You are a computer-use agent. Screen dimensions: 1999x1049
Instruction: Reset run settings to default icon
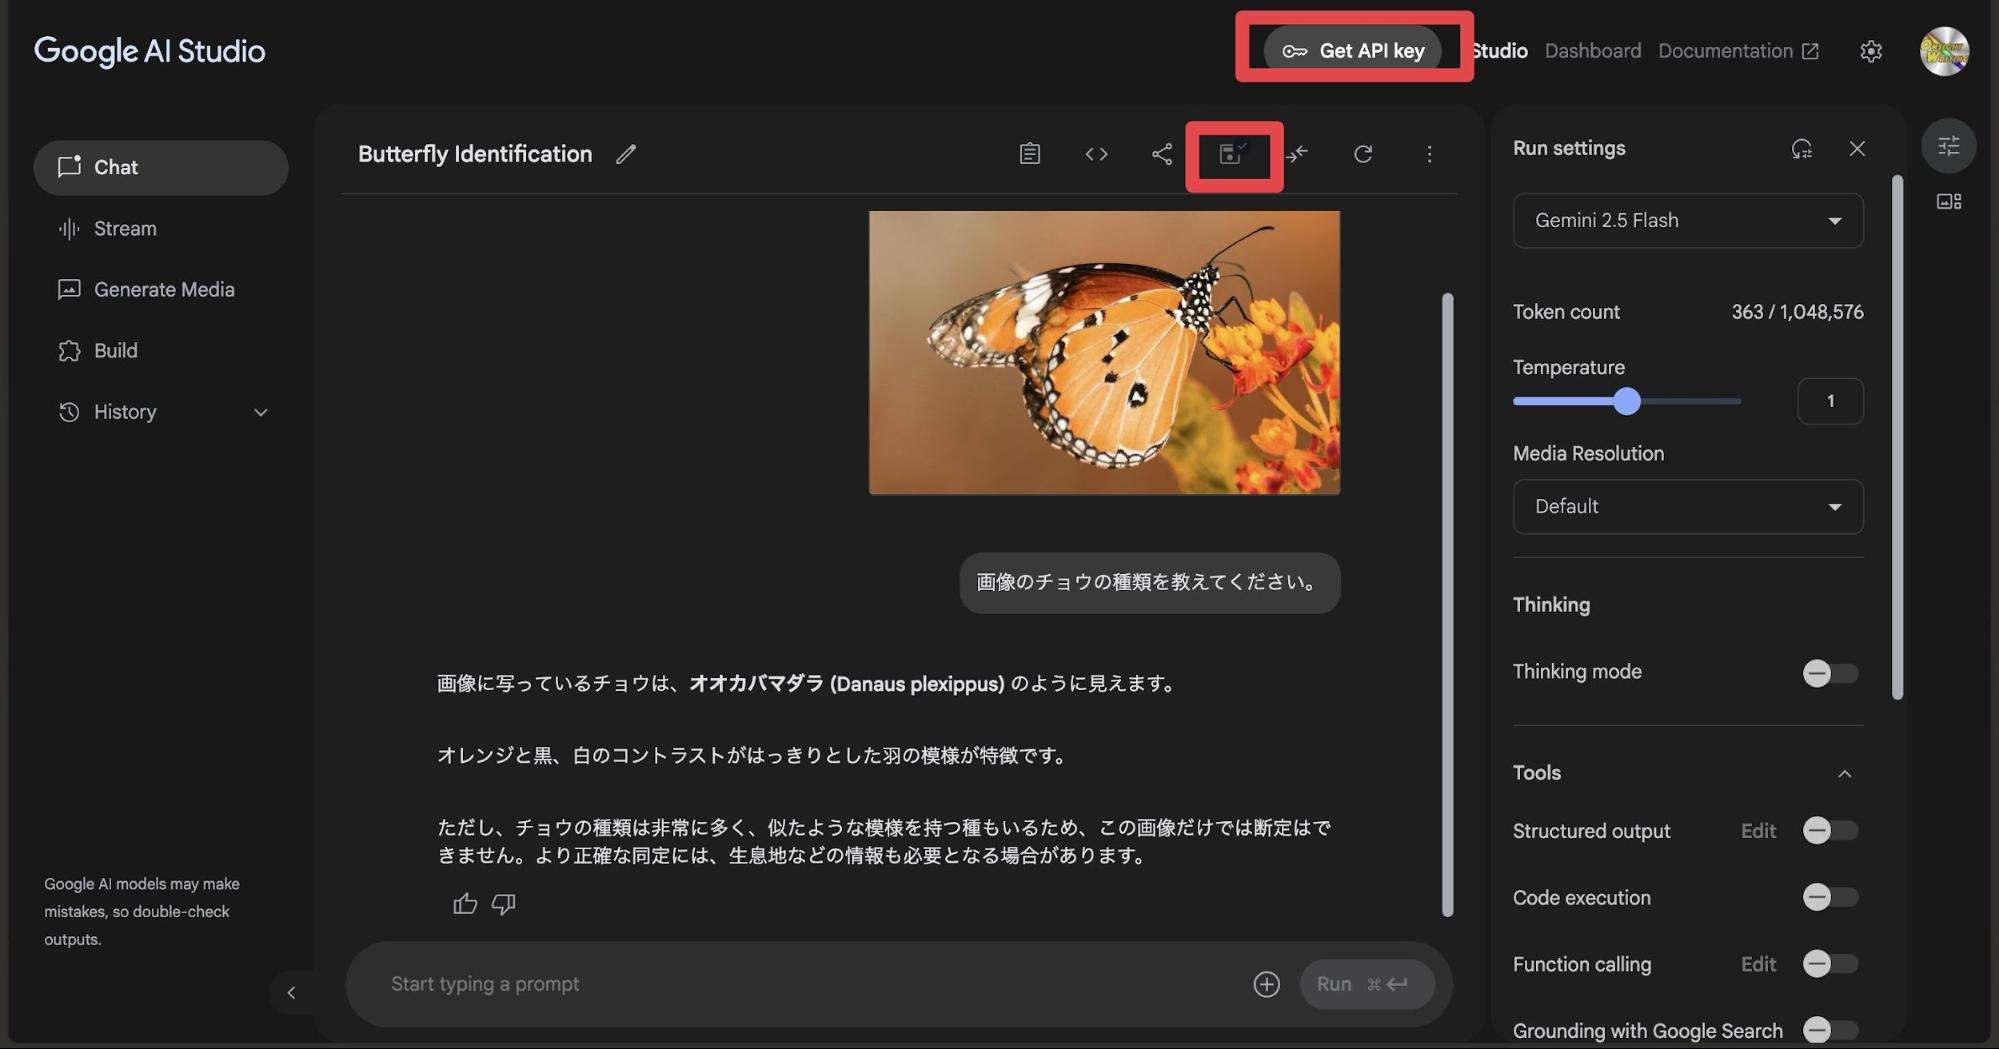pyautogui.click(x=1801, y=148)
